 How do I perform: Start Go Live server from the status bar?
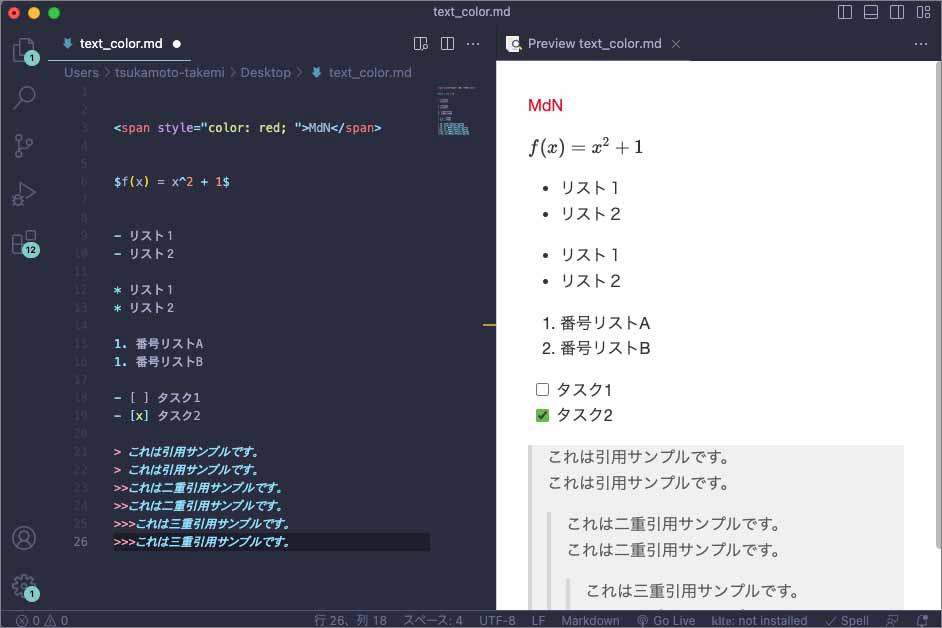click(666, 620)
